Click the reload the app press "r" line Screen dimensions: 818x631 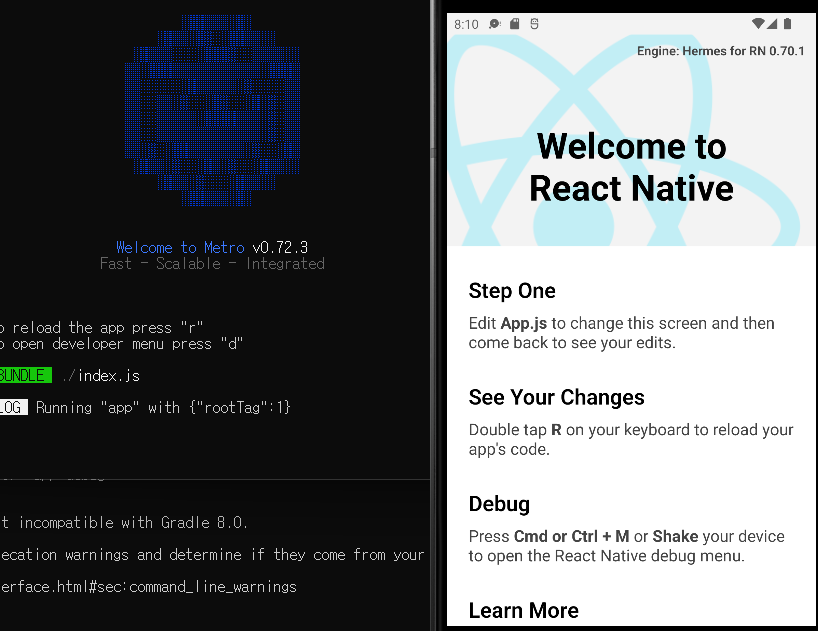click(x=102, y=327)
